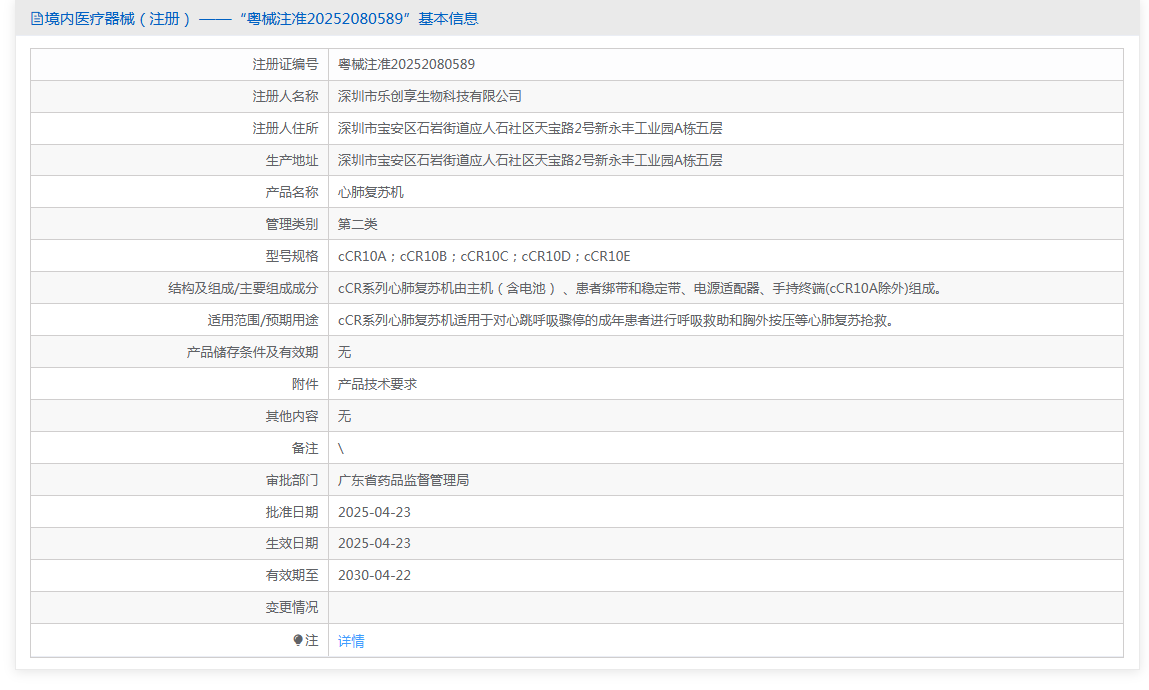Viewport: 1149px width, 690px height.
Task: Select the value 产品技术要求
Action: pos(377,385)
